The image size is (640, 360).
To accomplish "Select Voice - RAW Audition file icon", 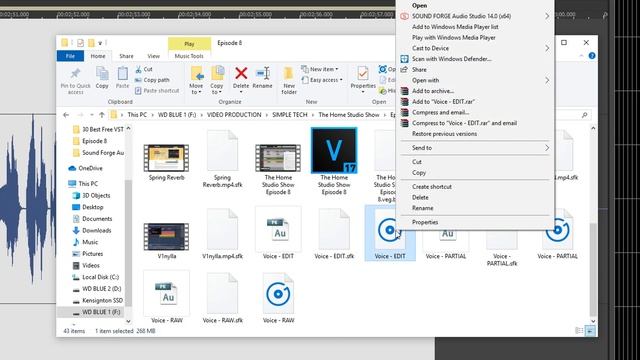I will click(167, 293).
